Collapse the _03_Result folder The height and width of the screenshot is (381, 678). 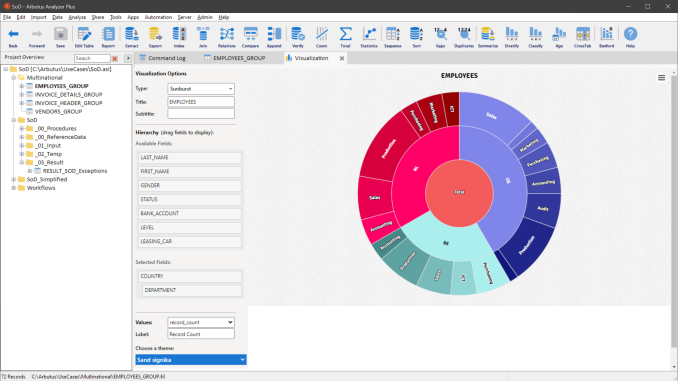[22, 163]
